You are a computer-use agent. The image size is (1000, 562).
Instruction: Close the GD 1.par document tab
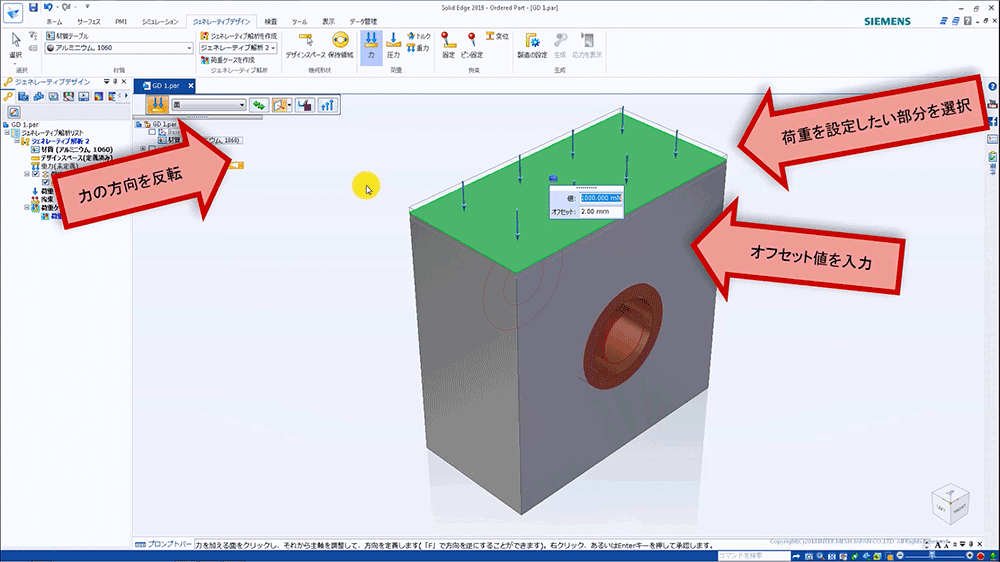190,85
